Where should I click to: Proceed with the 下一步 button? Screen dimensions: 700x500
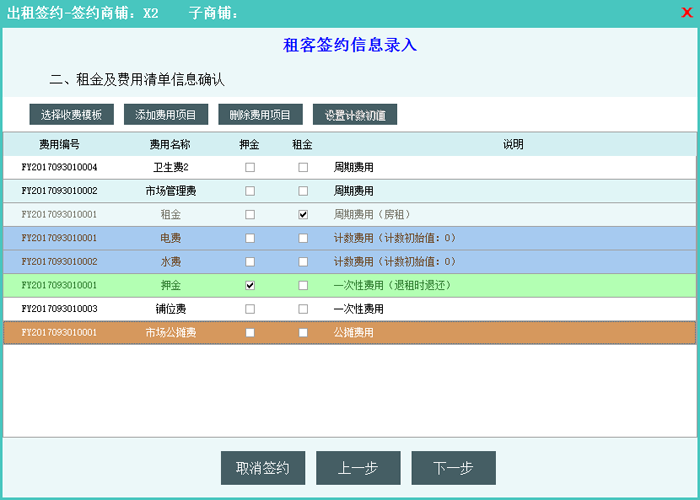(453, 468)
